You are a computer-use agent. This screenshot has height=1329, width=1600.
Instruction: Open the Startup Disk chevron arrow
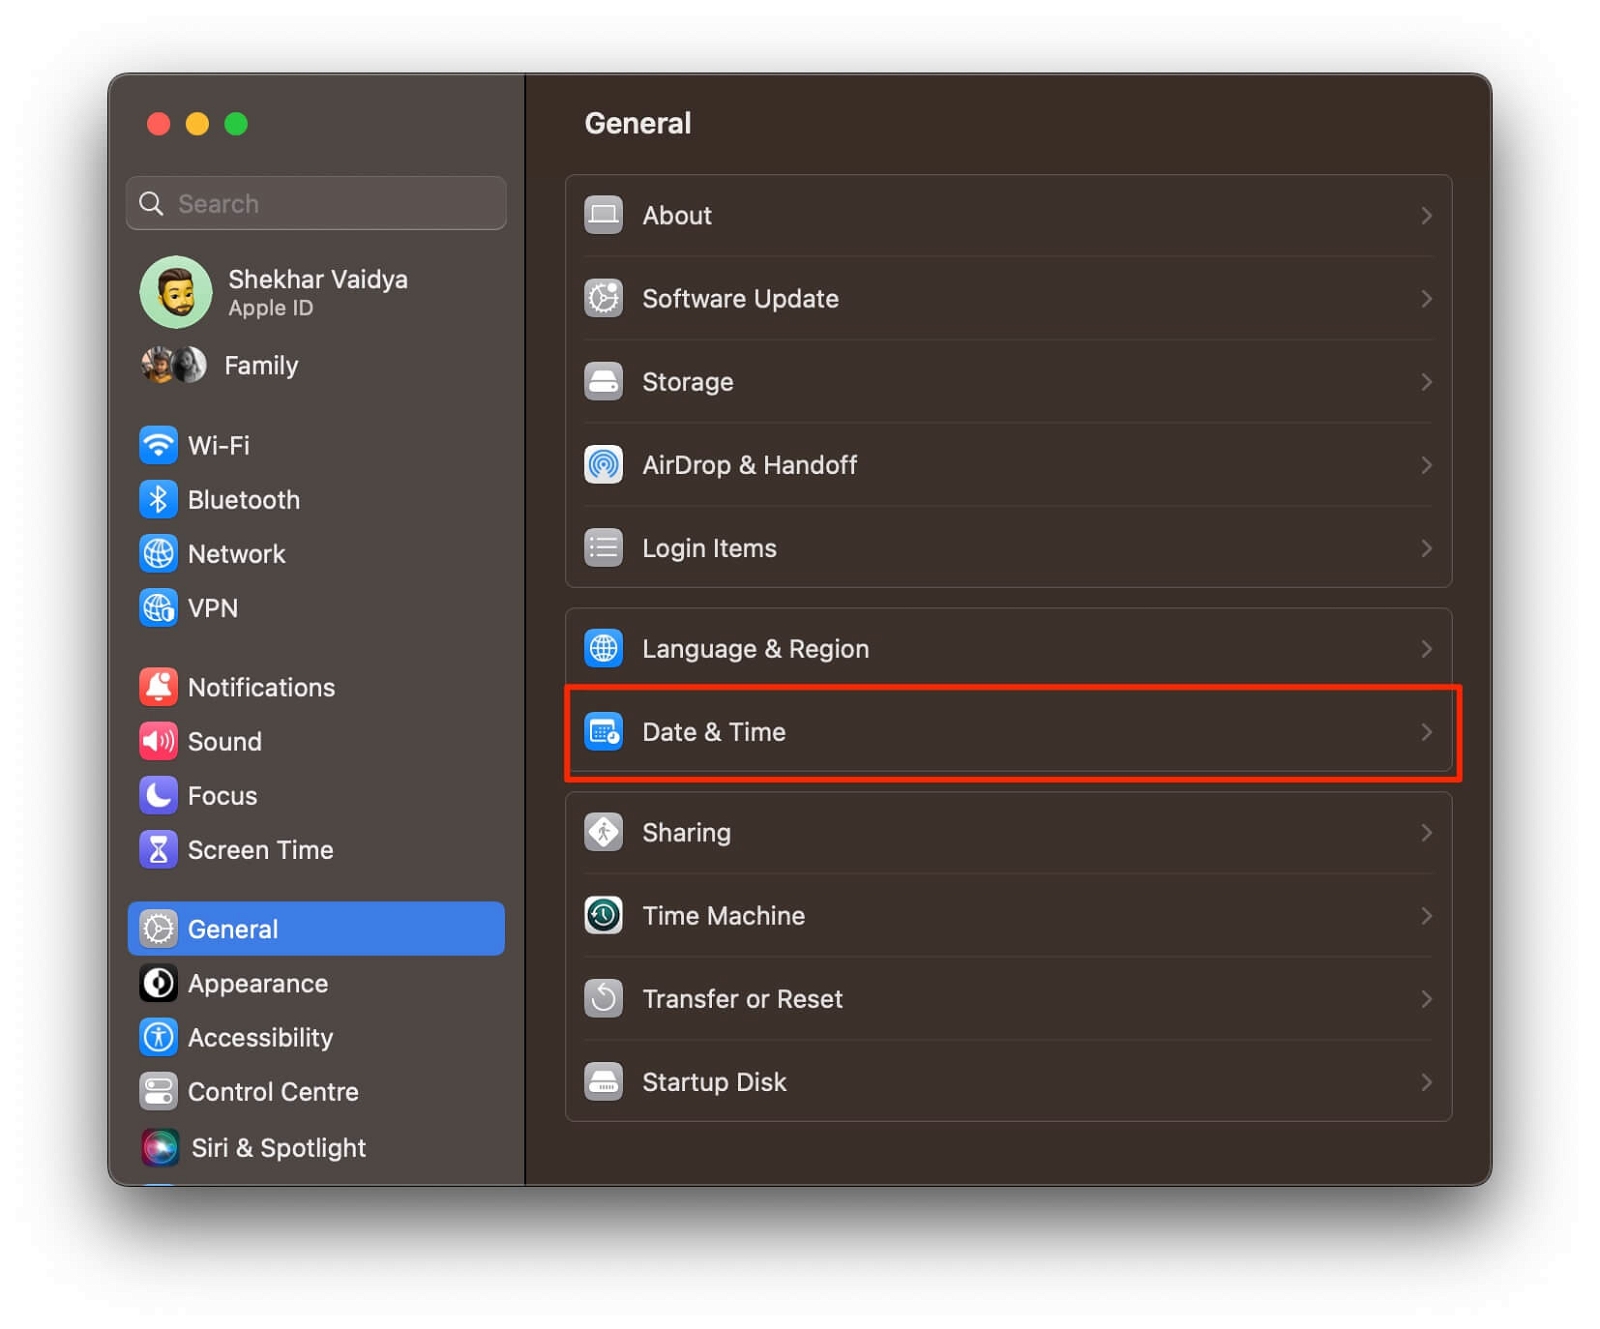(x=1425, y=1082)
